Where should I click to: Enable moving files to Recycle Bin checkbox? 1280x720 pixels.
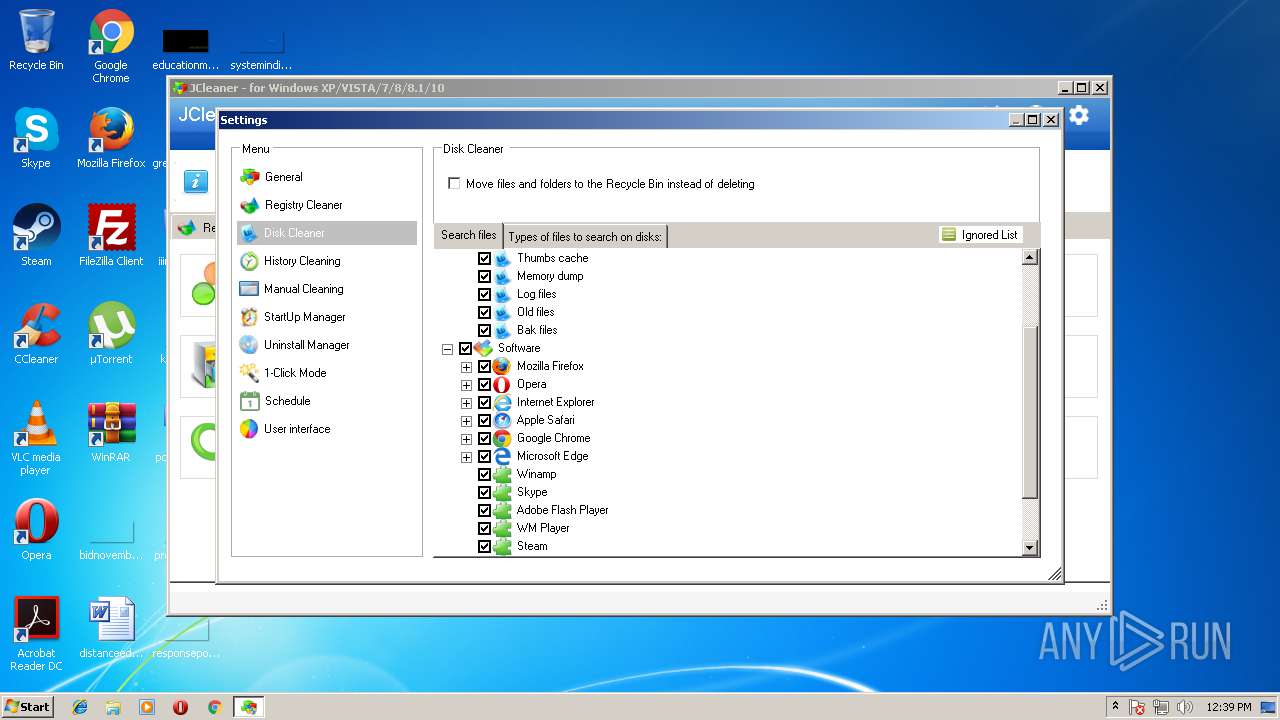coord(454,184)
